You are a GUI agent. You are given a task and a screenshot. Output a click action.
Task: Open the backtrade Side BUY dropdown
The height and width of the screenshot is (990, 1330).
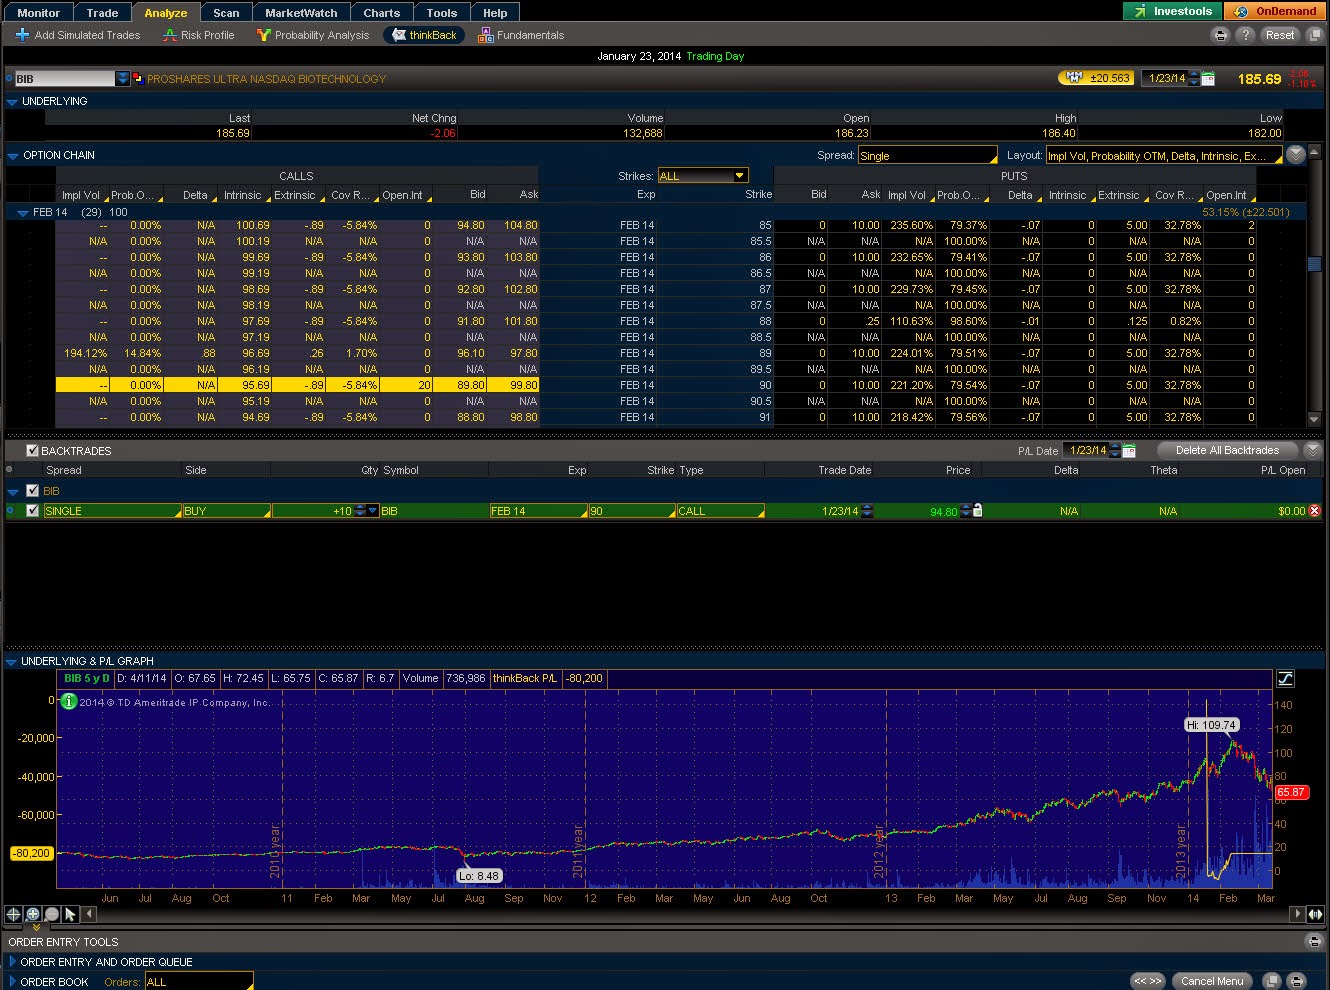[227, 511]
